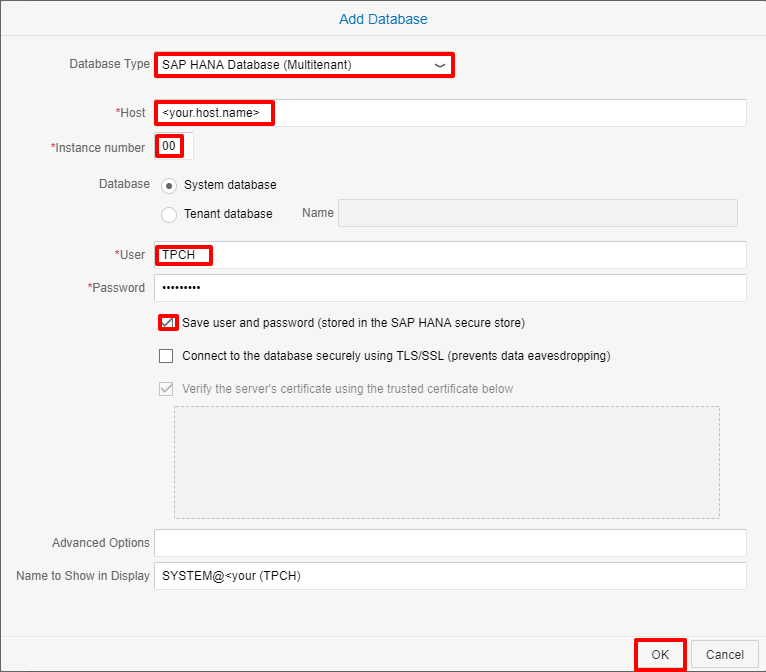Select the System database radio button

tap(169, 186)
